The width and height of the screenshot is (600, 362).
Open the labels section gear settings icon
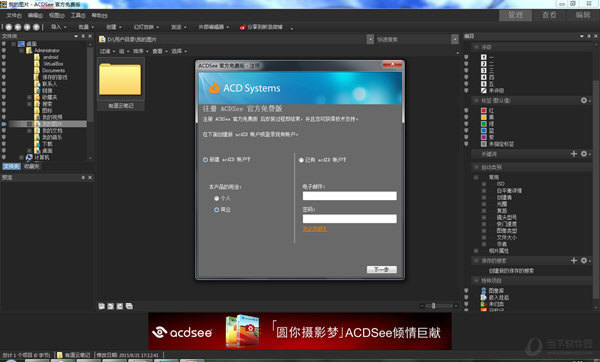pos(584,100)
